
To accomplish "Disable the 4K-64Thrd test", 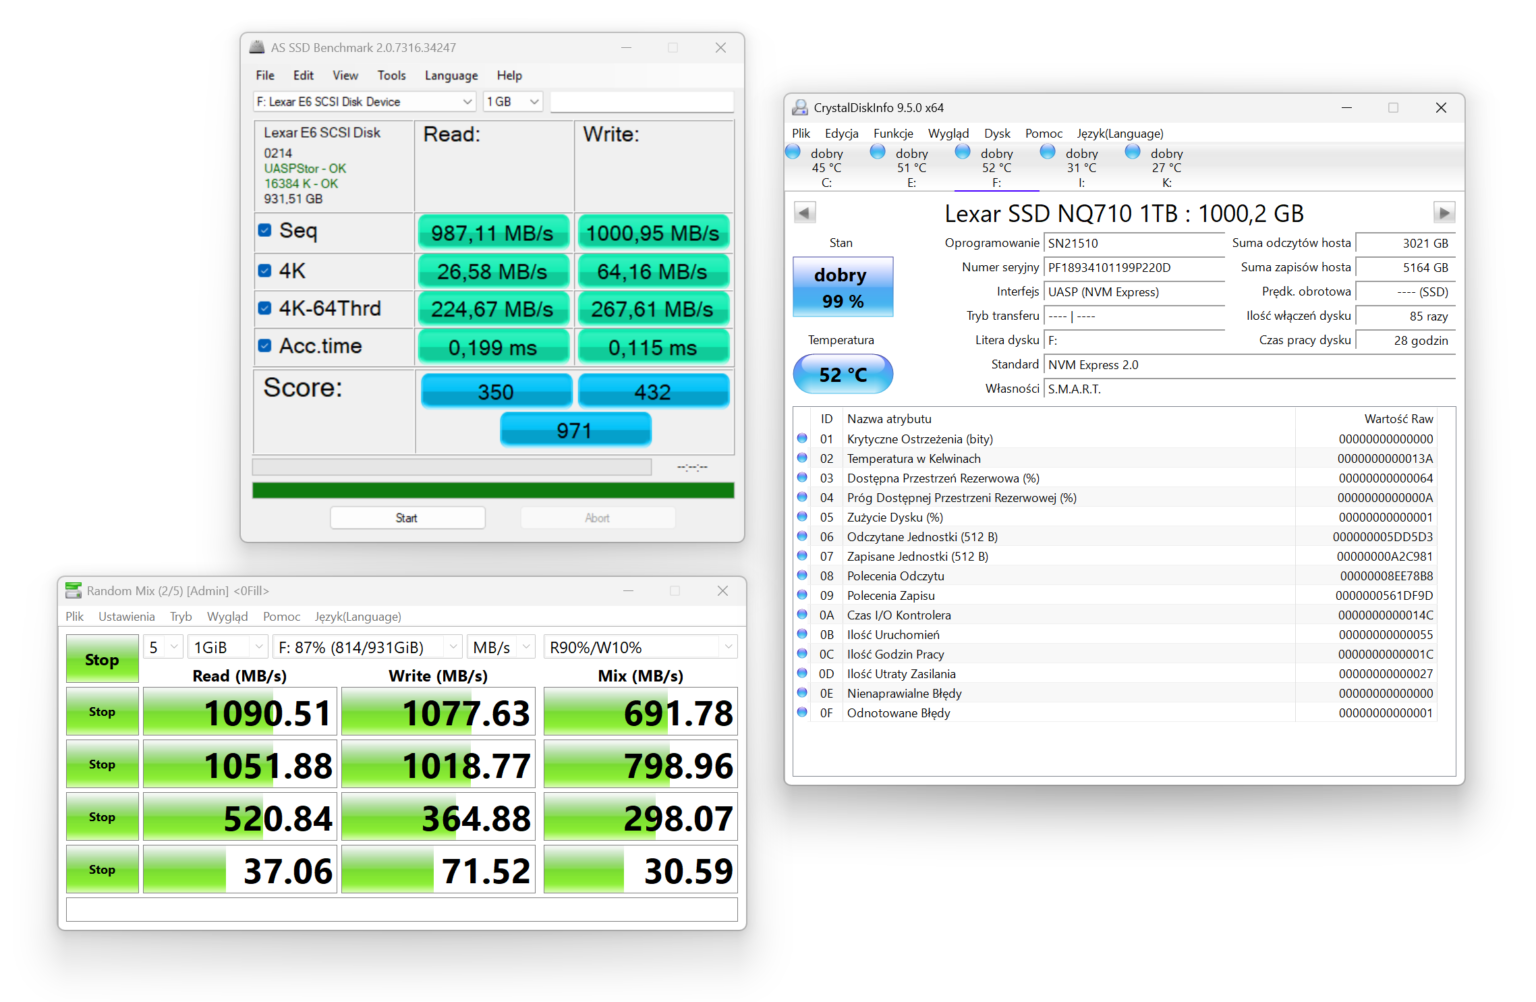I will (264, 307).
